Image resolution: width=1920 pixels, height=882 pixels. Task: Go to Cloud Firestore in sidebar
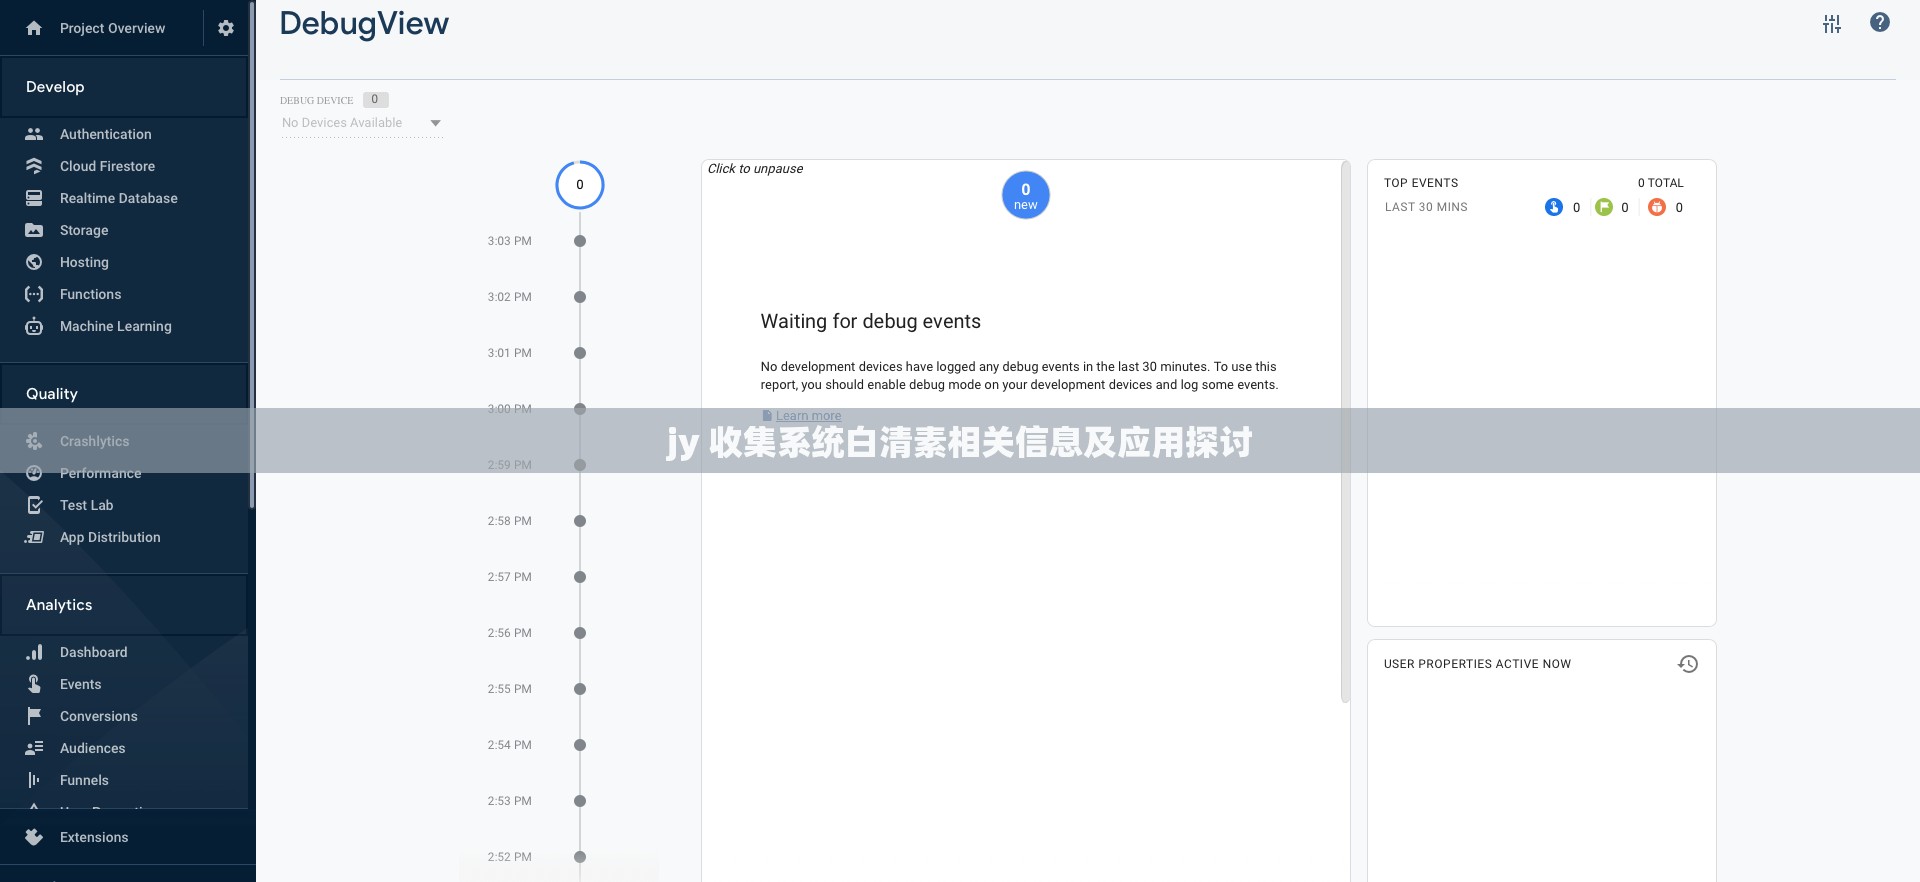(x=107, y=166)
